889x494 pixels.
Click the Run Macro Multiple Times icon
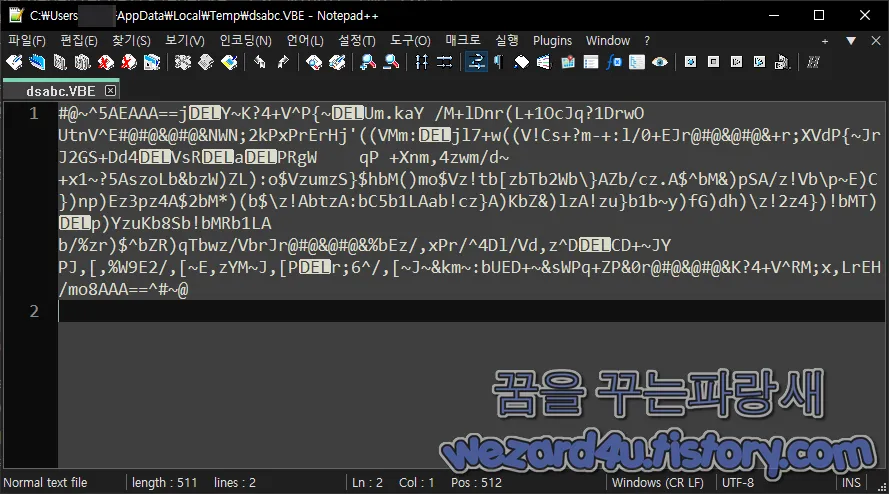759,62
